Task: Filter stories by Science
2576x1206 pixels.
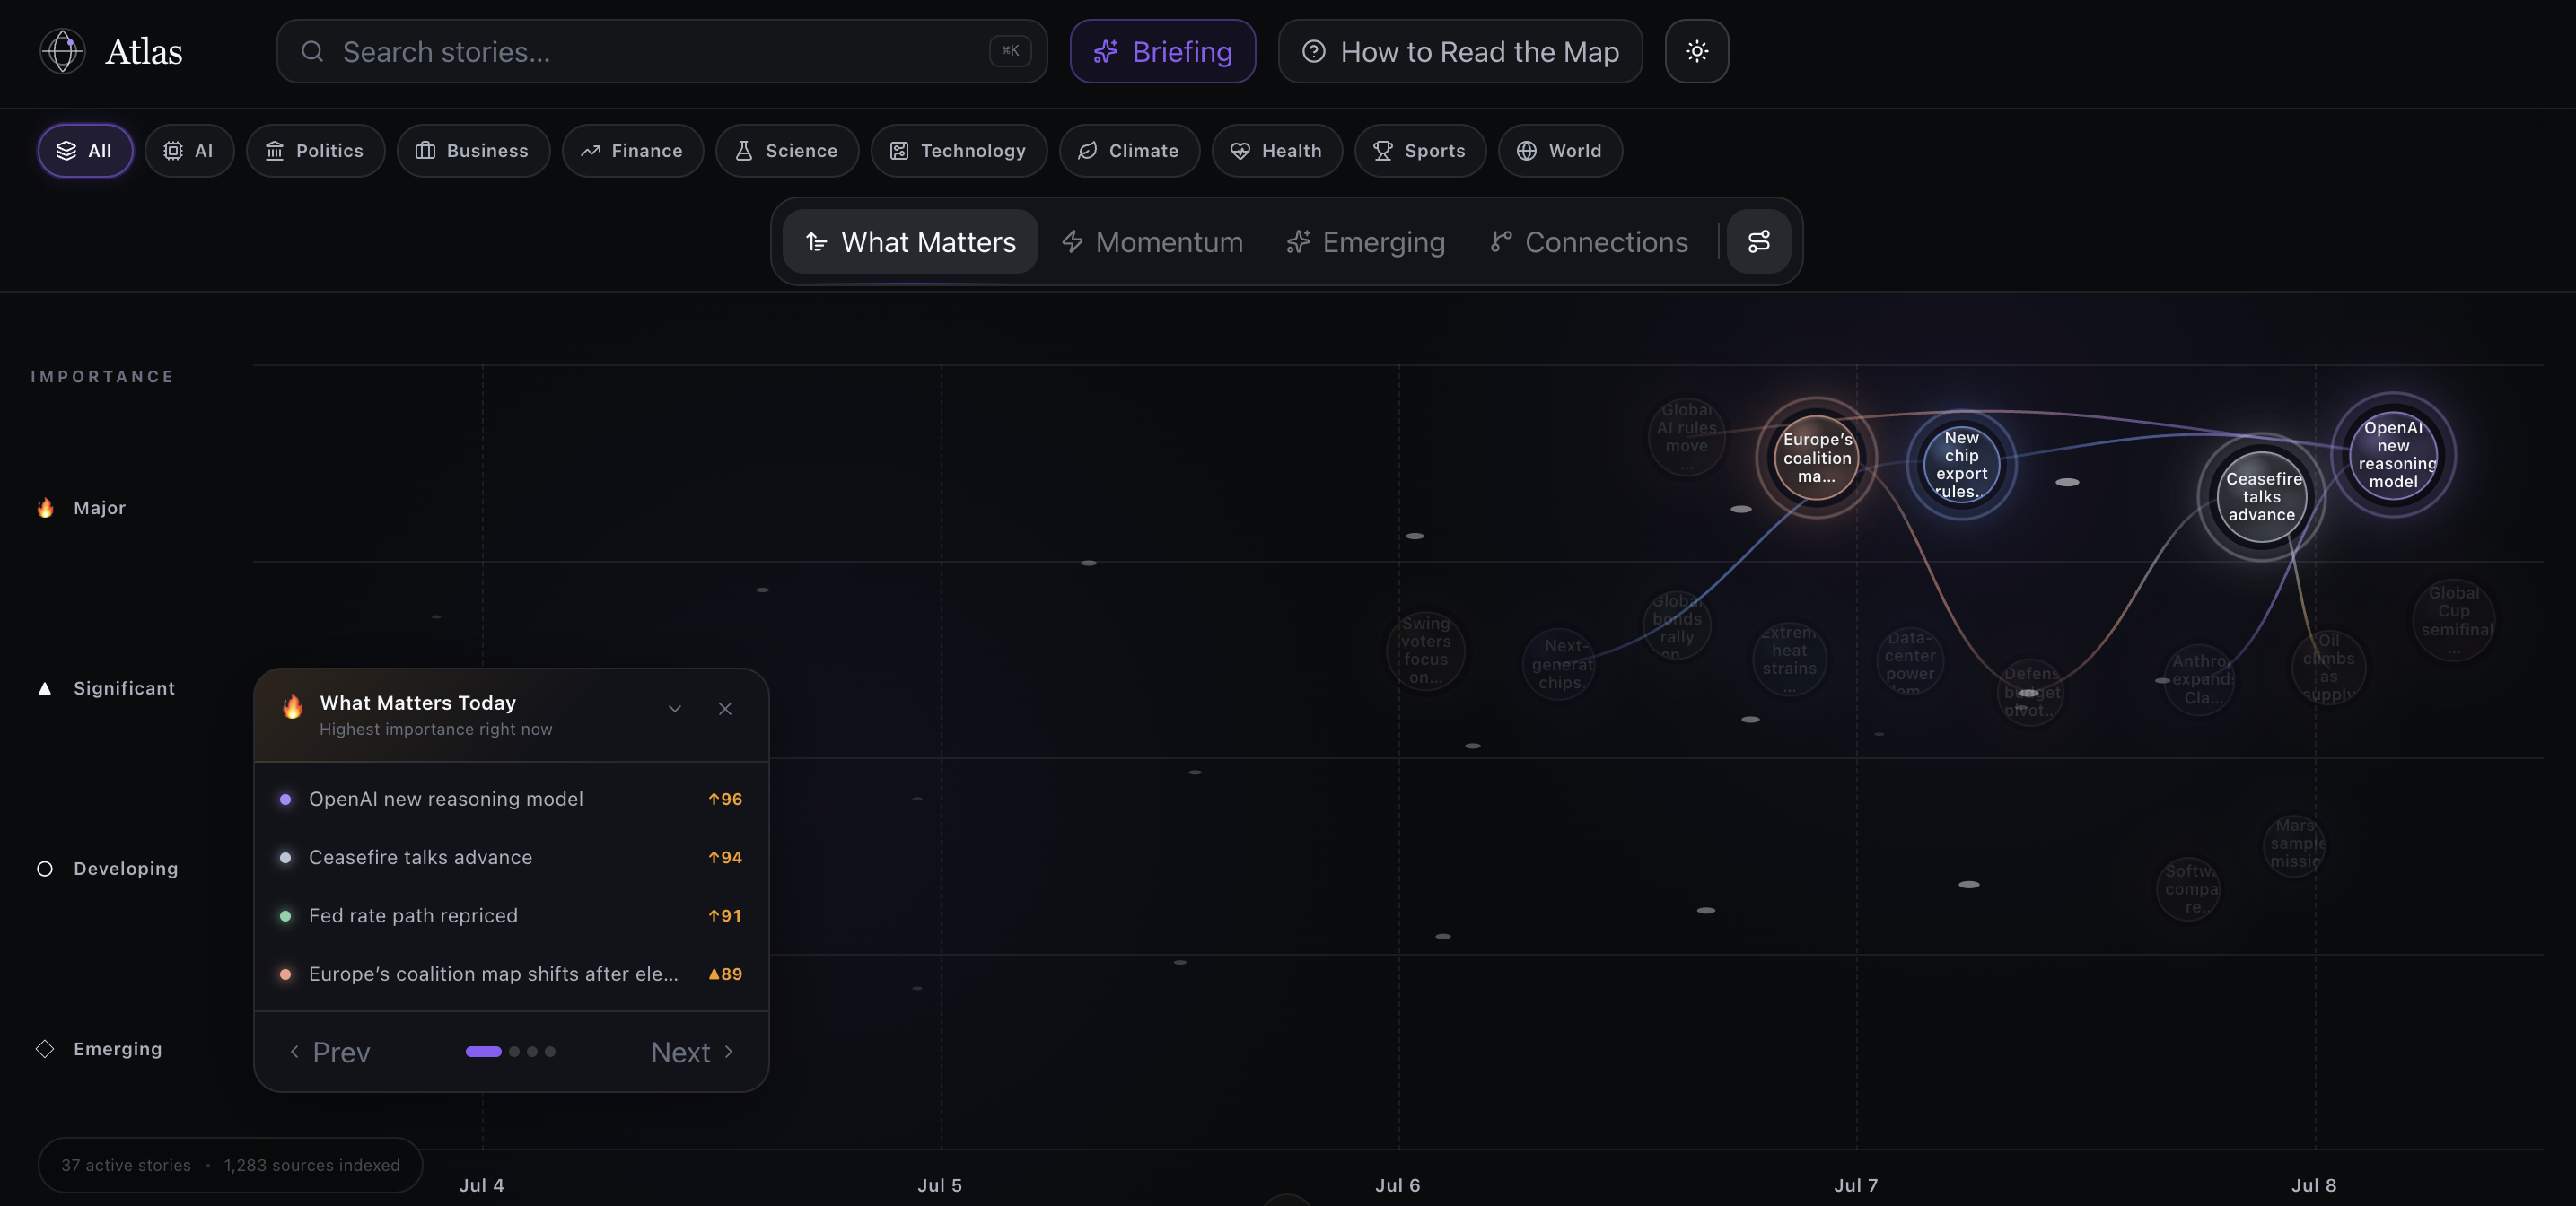Action: 787,151
